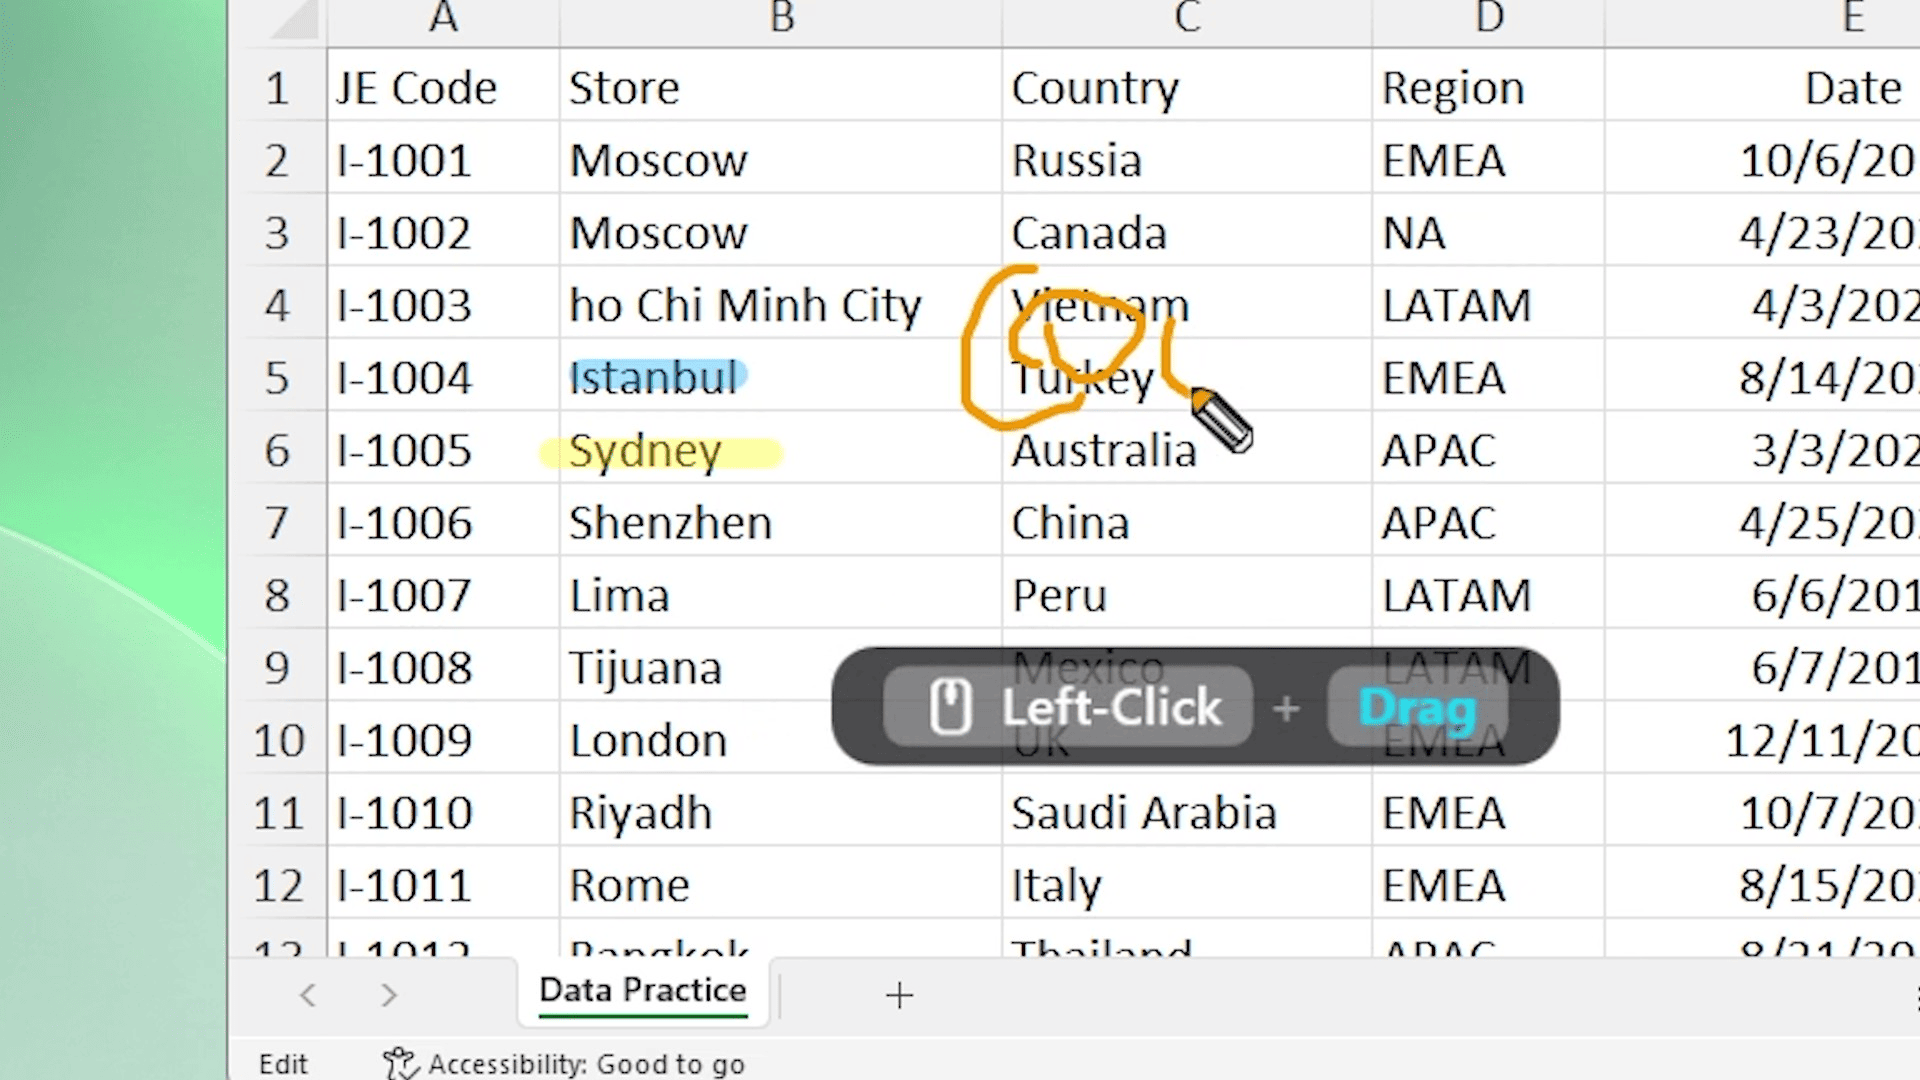Select the Lima cell

pyautogui.click(x=781, y=595)
